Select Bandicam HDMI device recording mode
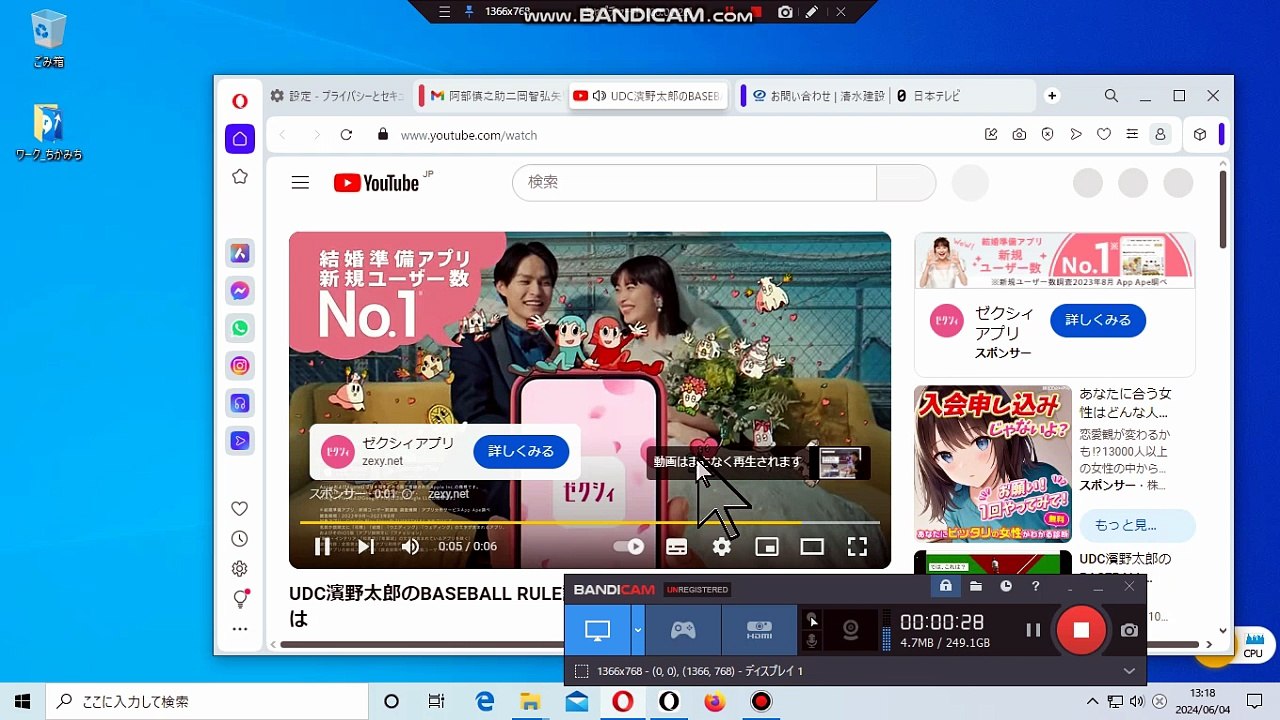 tap(760, 630)
